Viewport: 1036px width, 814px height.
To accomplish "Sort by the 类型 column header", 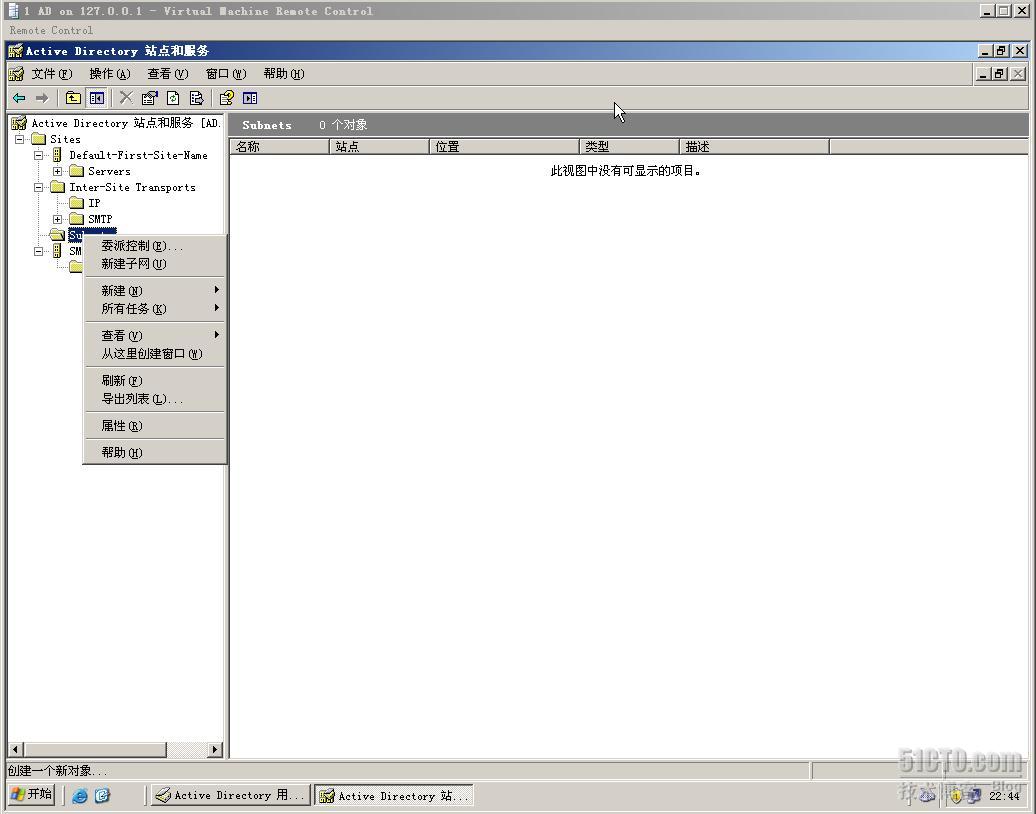I will click(629, 147).
